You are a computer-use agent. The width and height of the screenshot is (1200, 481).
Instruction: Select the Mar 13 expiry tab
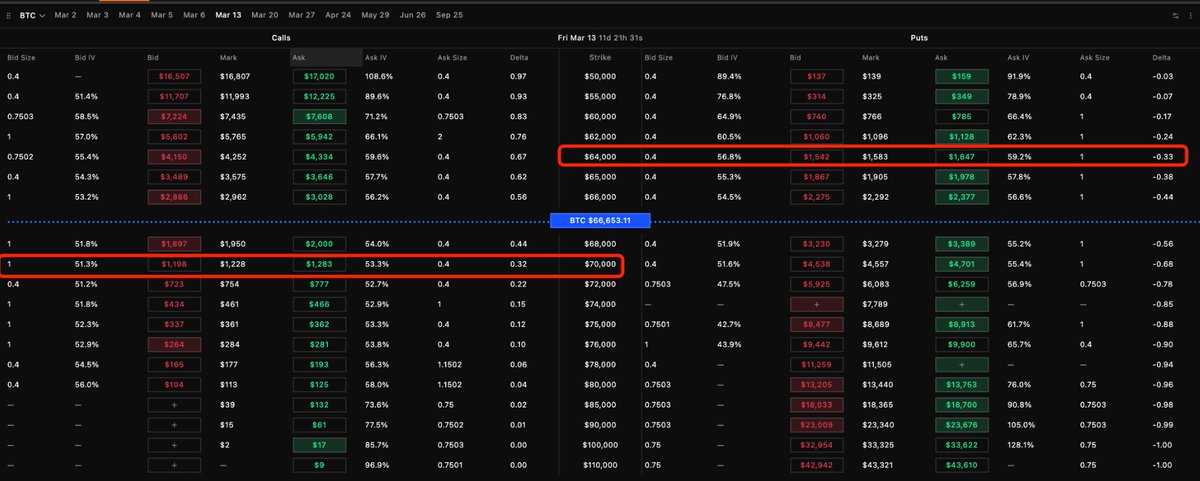pos(228,16)
